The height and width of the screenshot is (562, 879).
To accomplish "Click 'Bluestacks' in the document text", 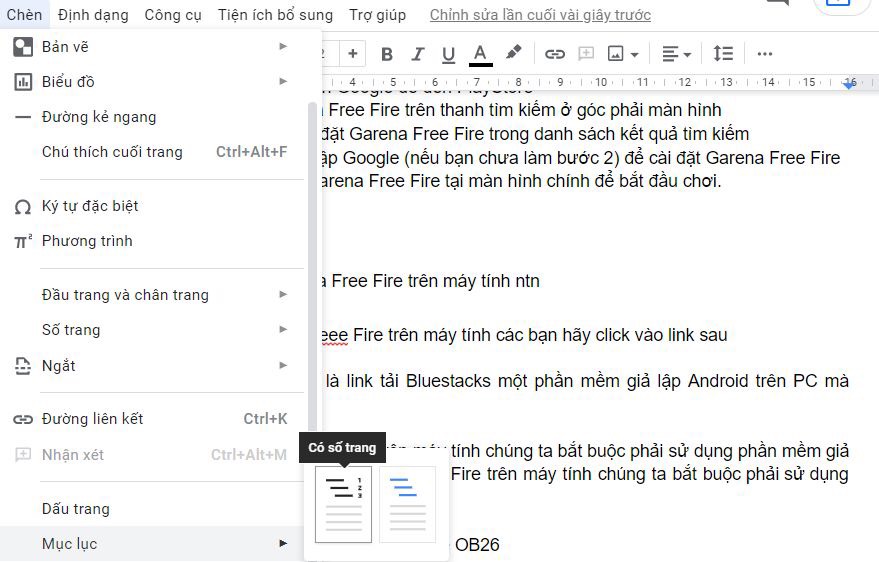I will coord(448,381).
